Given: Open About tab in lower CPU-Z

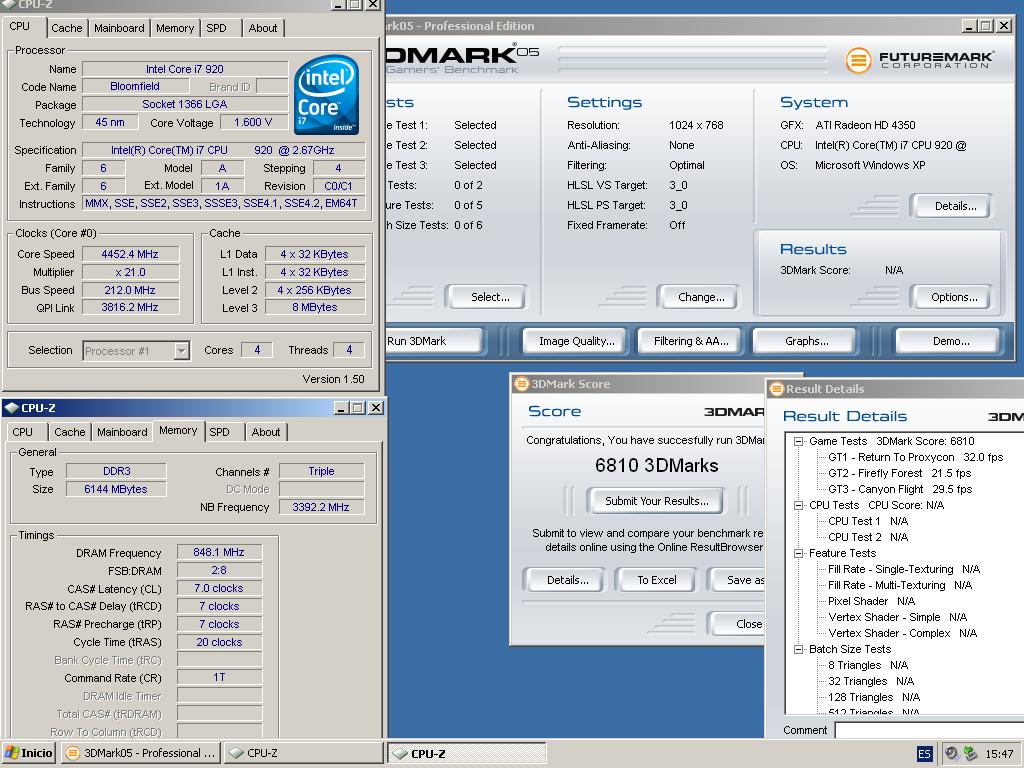Looking at the screenshot, I should 266,432.
